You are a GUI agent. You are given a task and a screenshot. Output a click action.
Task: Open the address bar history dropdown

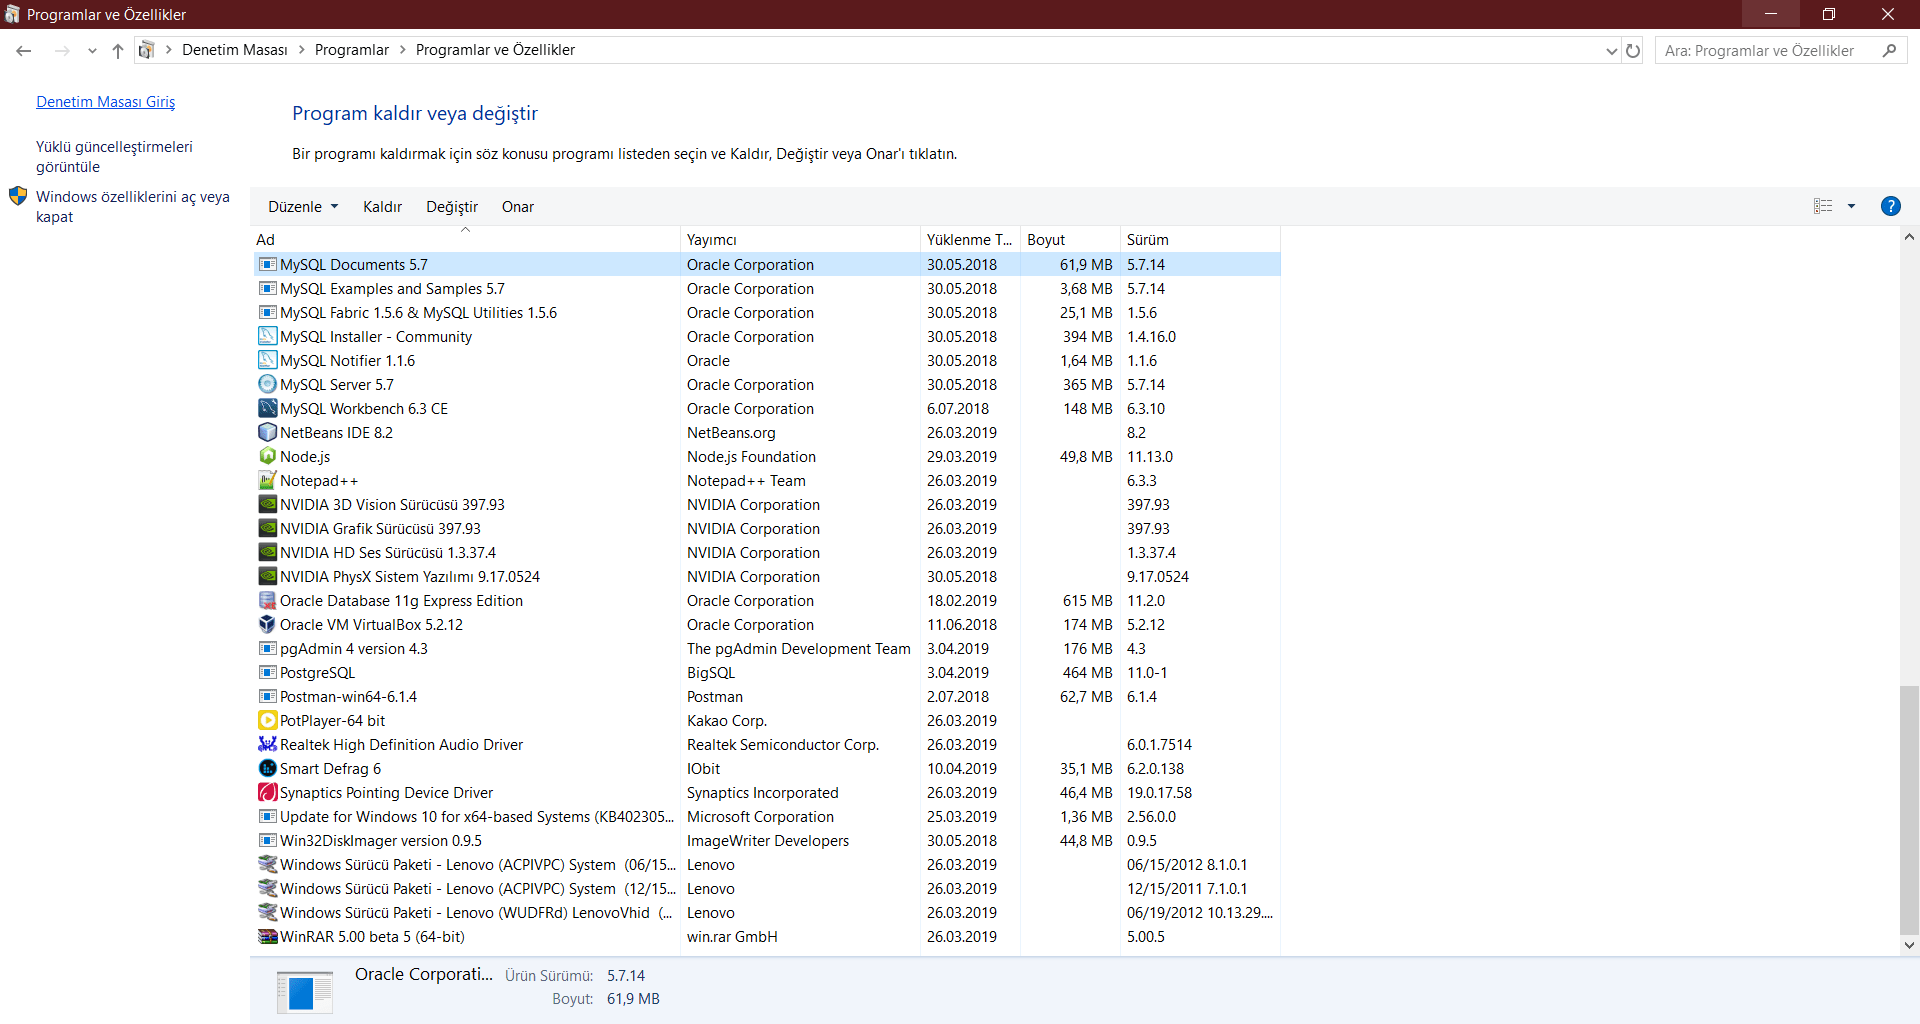1611,50
